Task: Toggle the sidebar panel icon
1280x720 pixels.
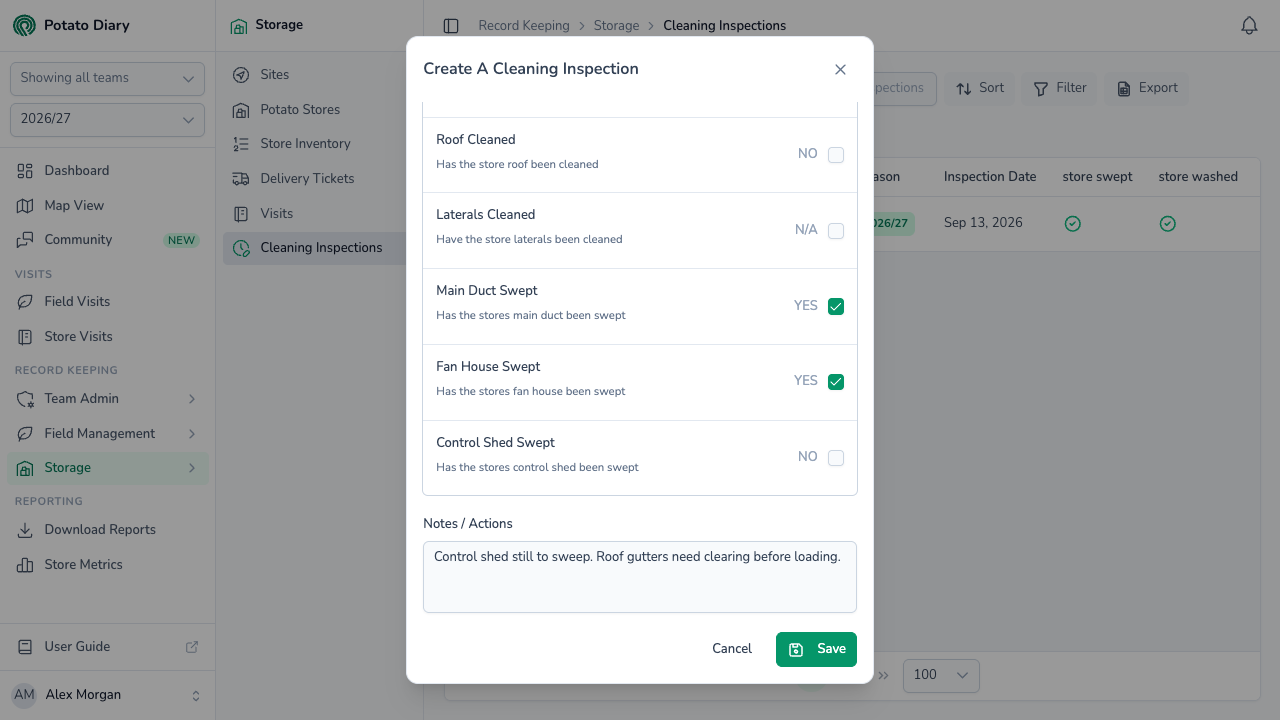Action: [x=451, y=26]
